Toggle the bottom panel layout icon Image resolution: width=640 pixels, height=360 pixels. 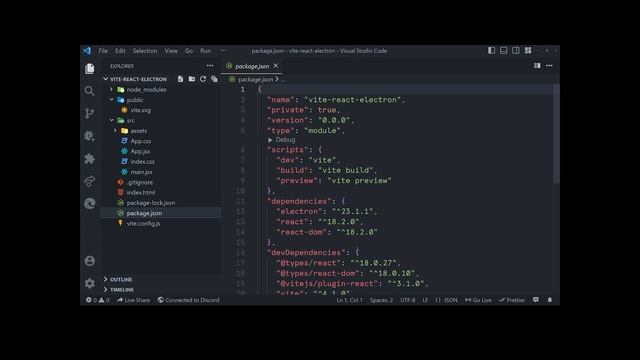(504, 51)
